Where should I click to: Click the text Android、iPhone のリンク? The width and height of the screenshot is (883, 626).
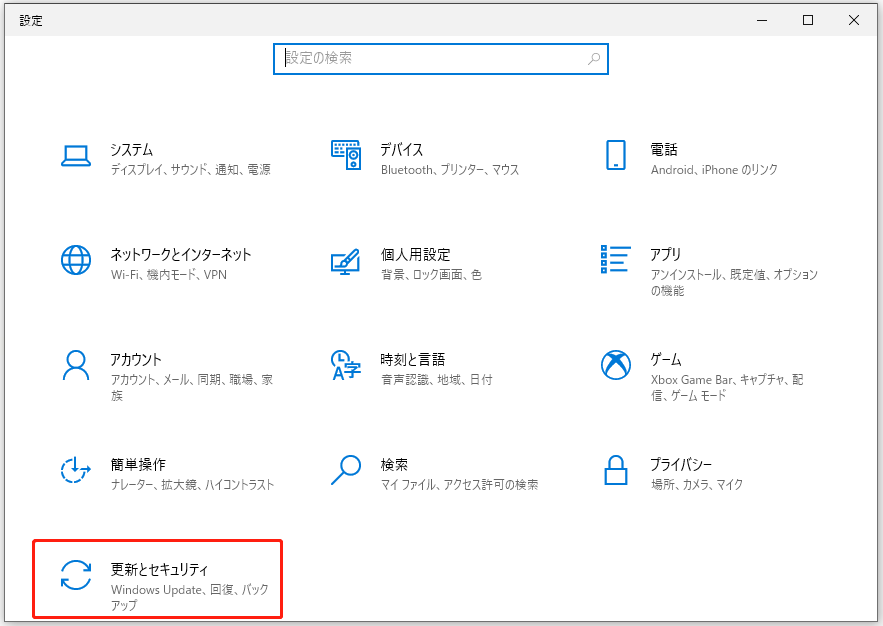pos(714,169)
